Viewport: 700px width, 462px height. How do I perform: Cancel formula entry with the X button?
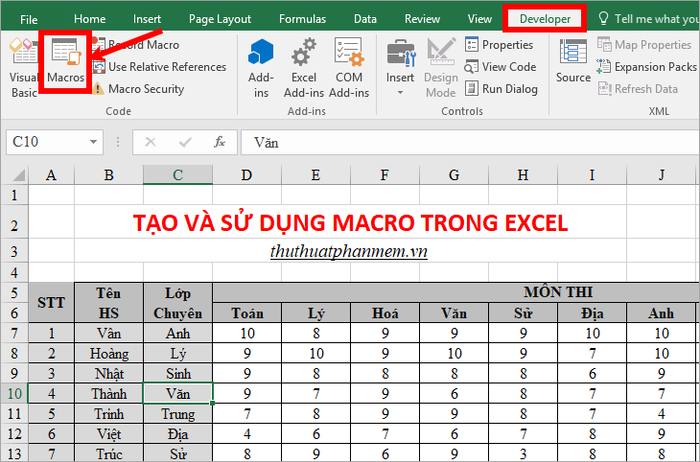(150, 142)
